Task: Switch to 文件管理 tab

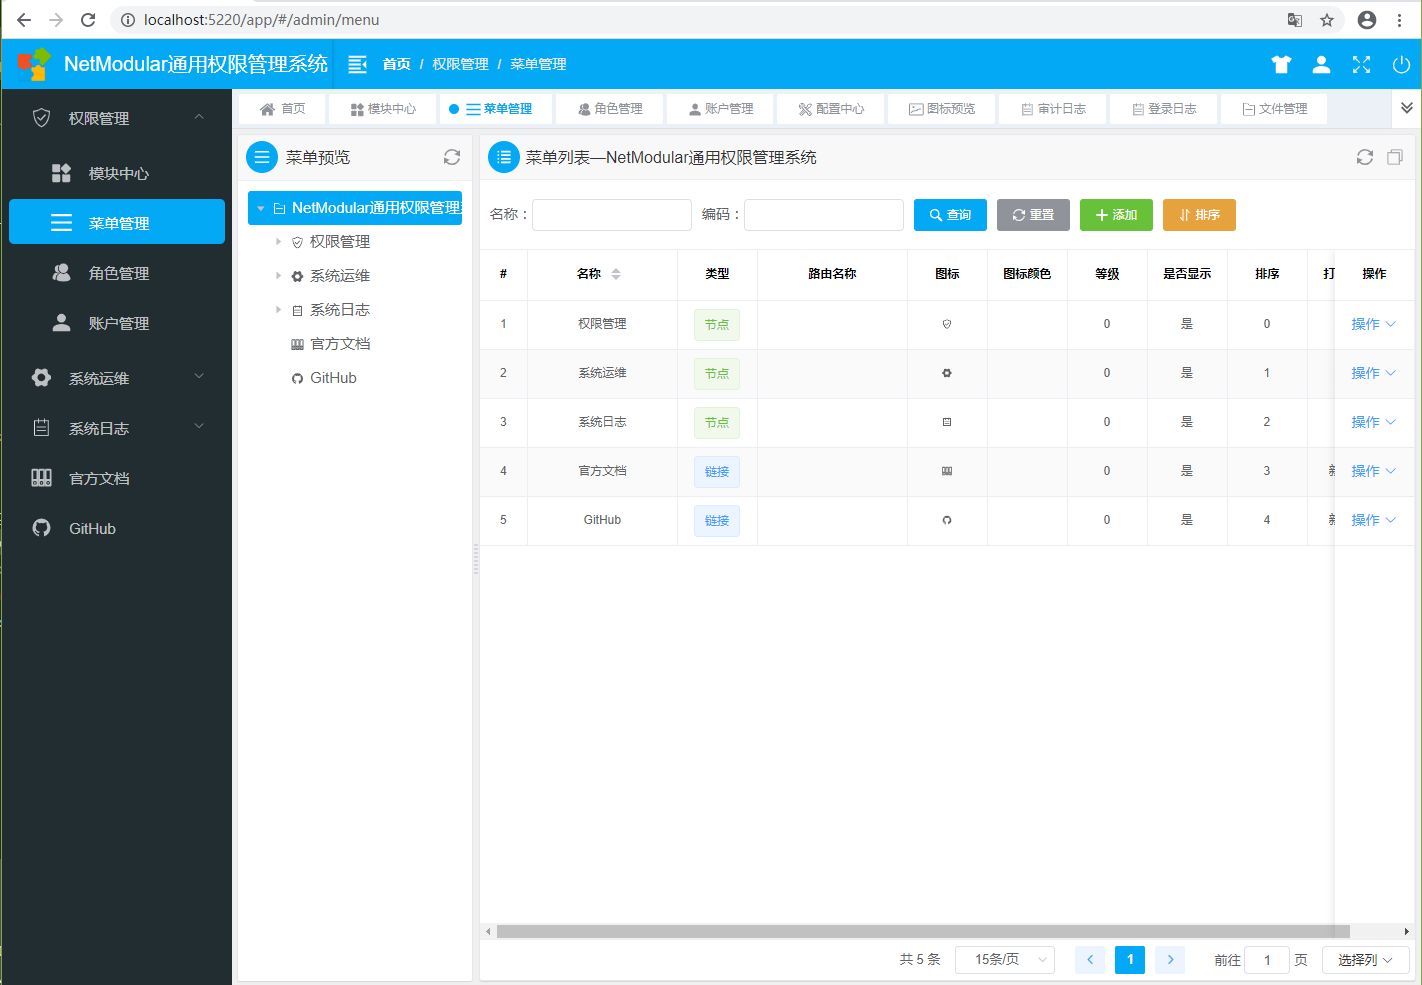Action: click(x=1274, y=108)
